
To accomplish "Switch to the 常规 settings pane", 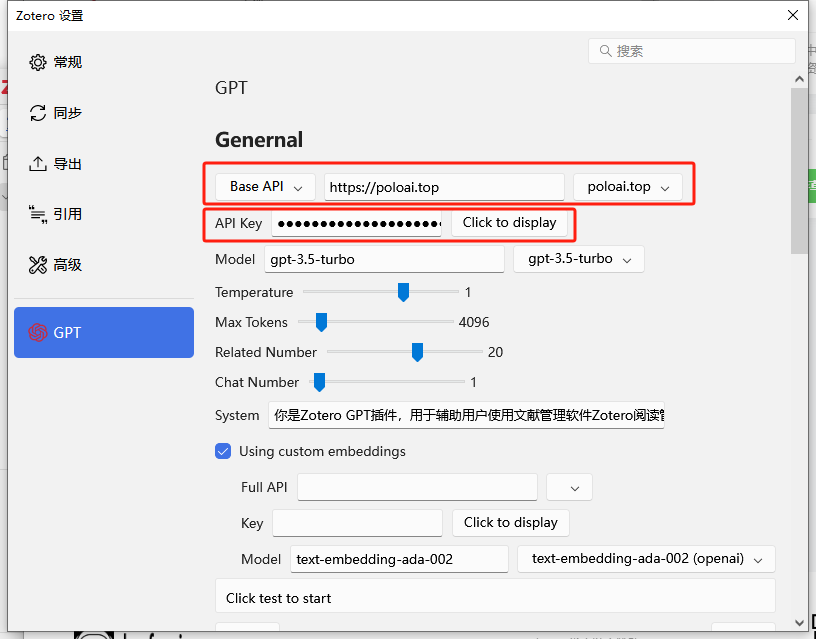I will (x=104, y=62).
